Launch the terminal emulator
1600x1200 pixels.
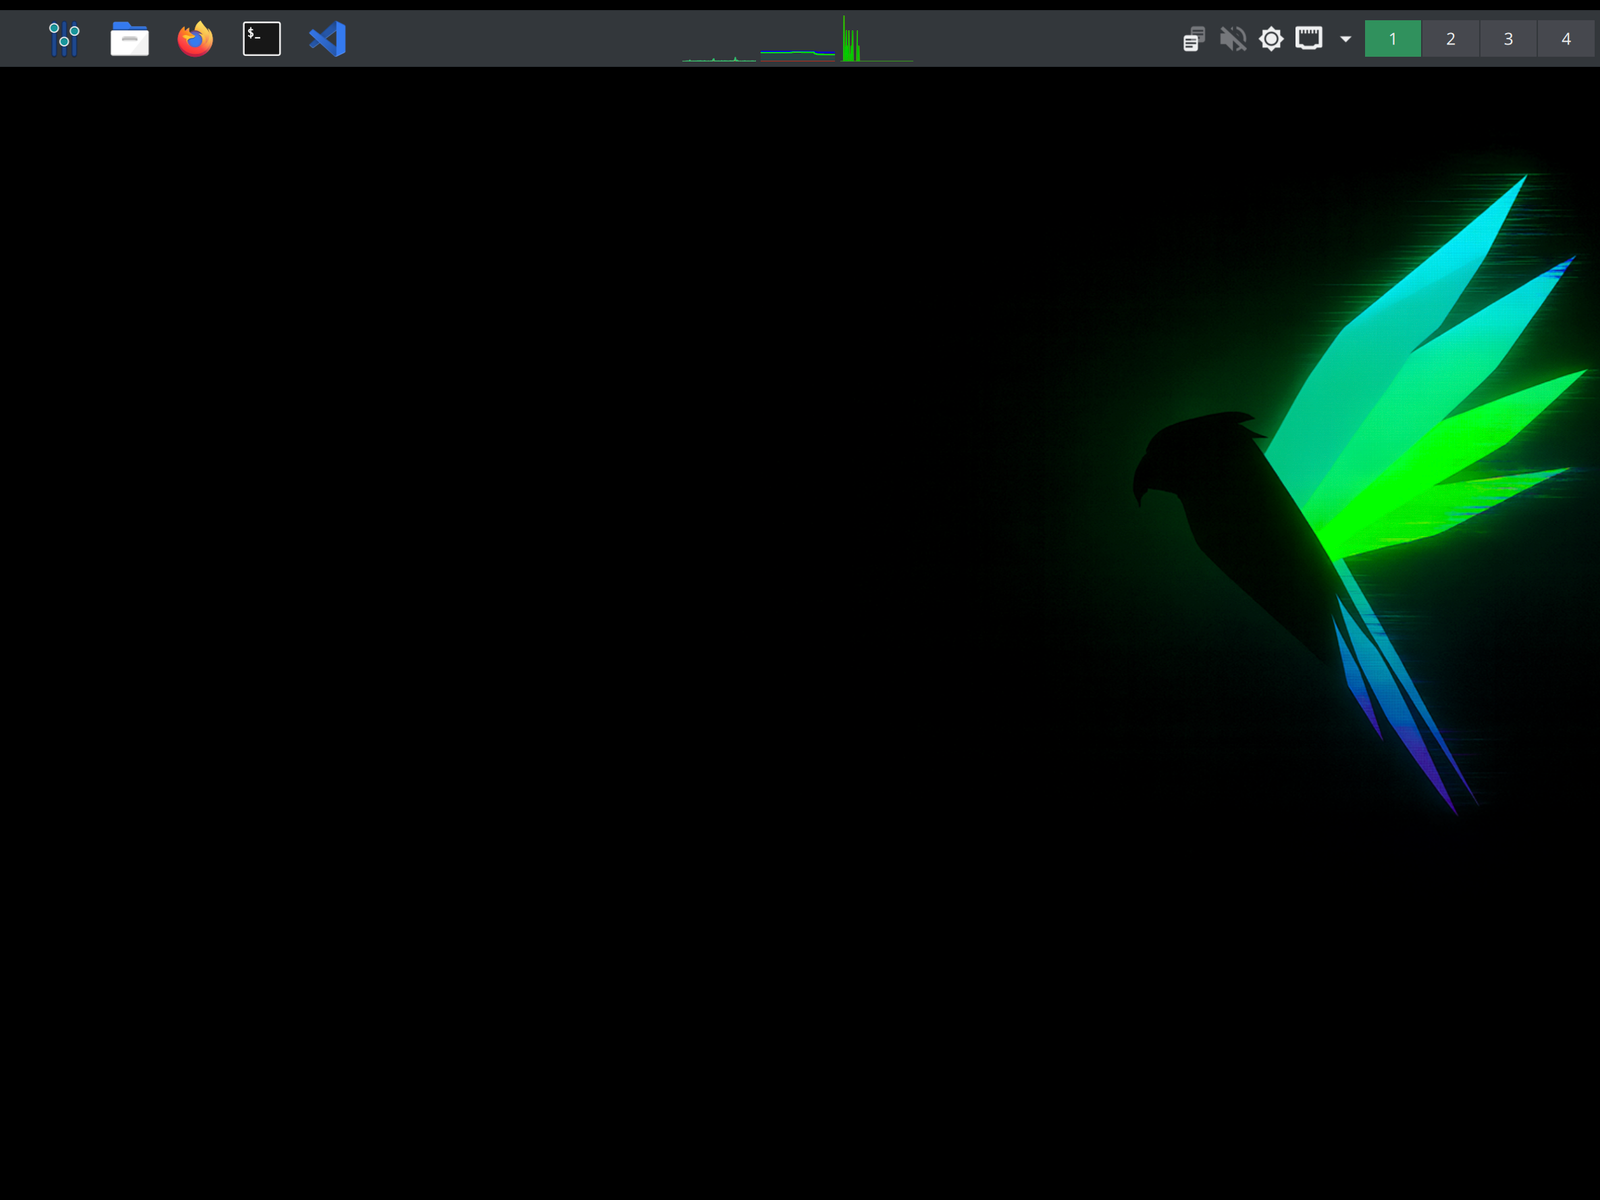tap(261, 39)
